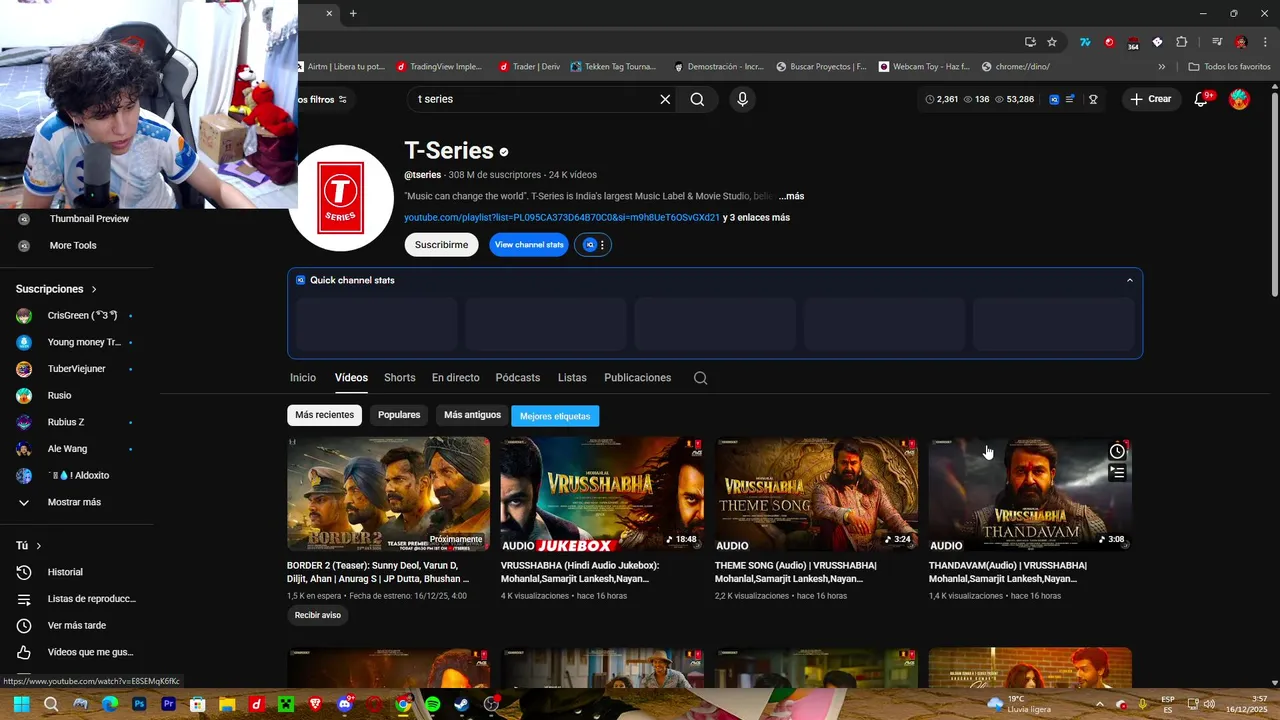Image resolution: width=1280 pixels, height=720 pixels.
Task: Select the Más recientes filter chip
Action: pos(324,415)
